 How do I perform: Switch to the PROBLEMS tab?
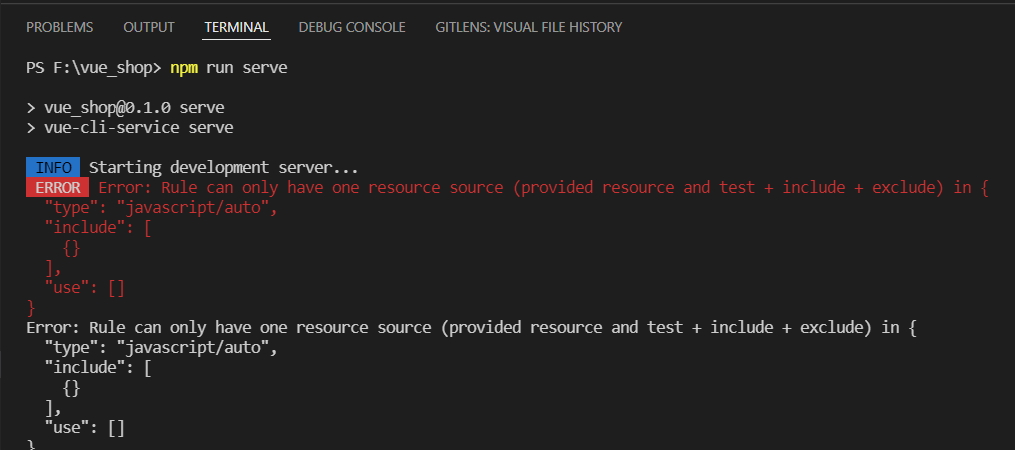coord(60,27)
